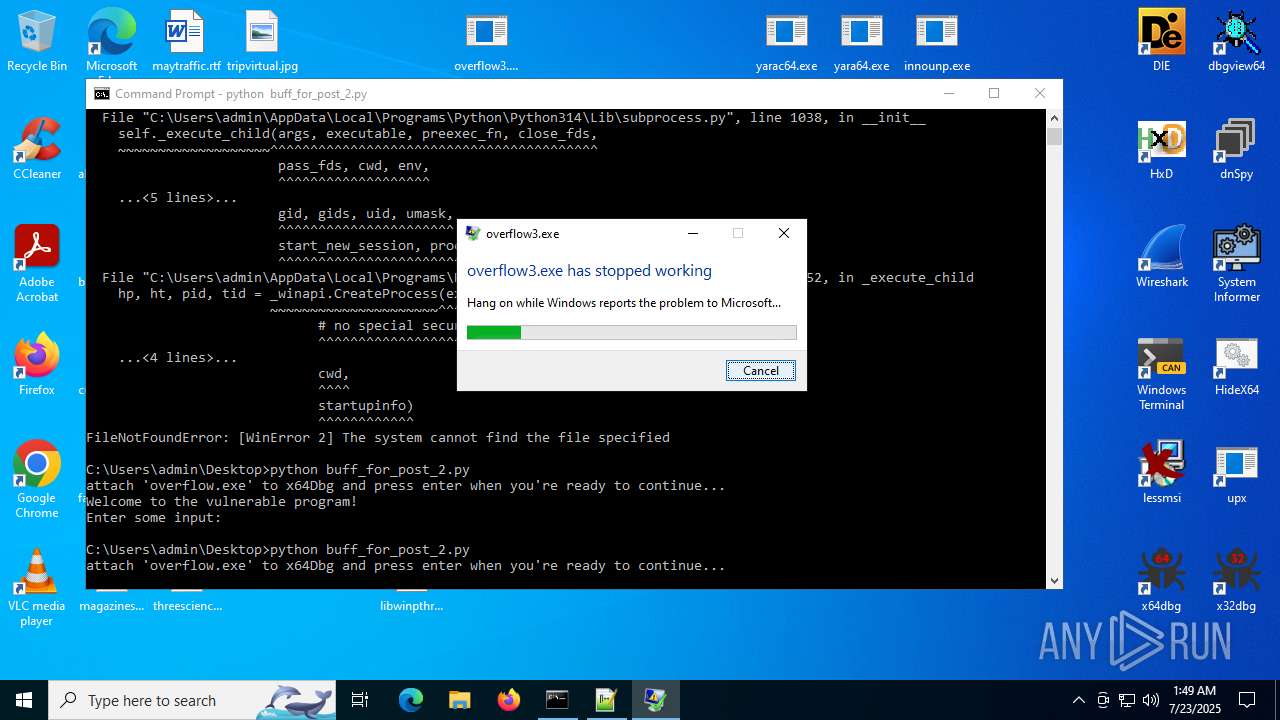Open the System Informer shortcut
The height and width of the screenshot is (720, 1280).
(x=1237, y=263)
